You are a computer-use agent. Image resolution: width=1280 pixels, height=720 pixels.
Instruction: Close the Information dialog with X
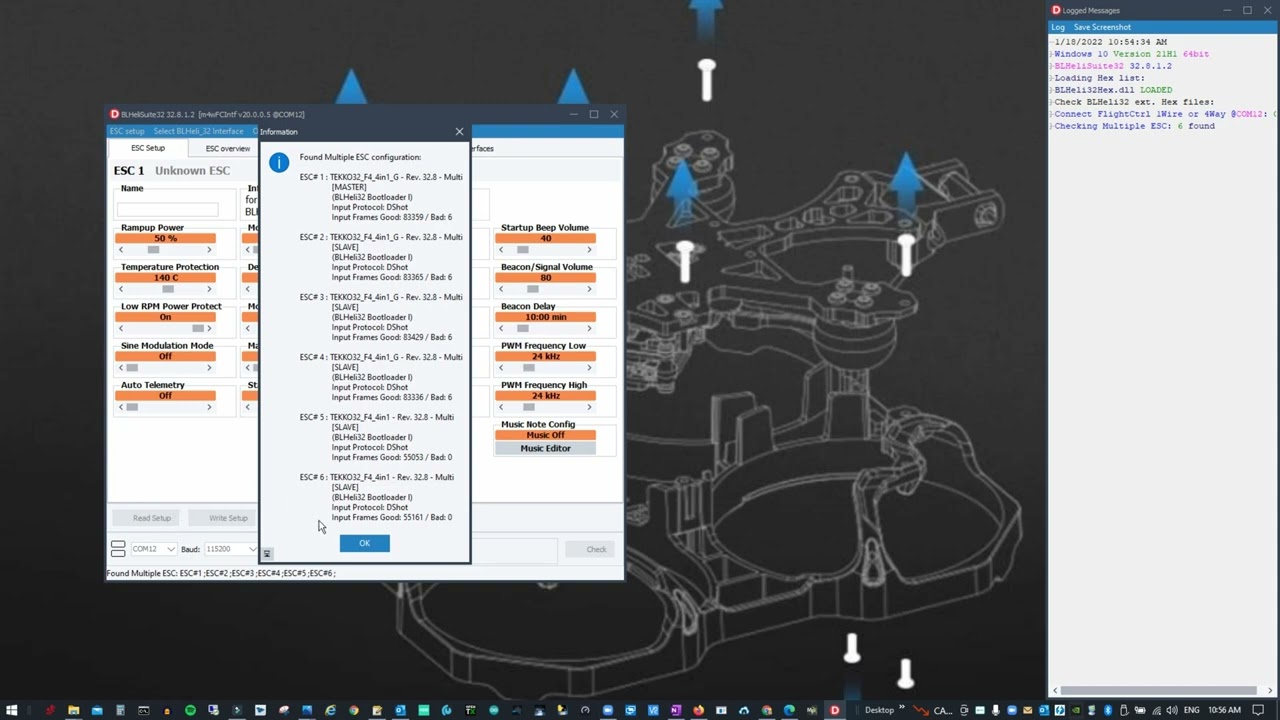[459, 131]
